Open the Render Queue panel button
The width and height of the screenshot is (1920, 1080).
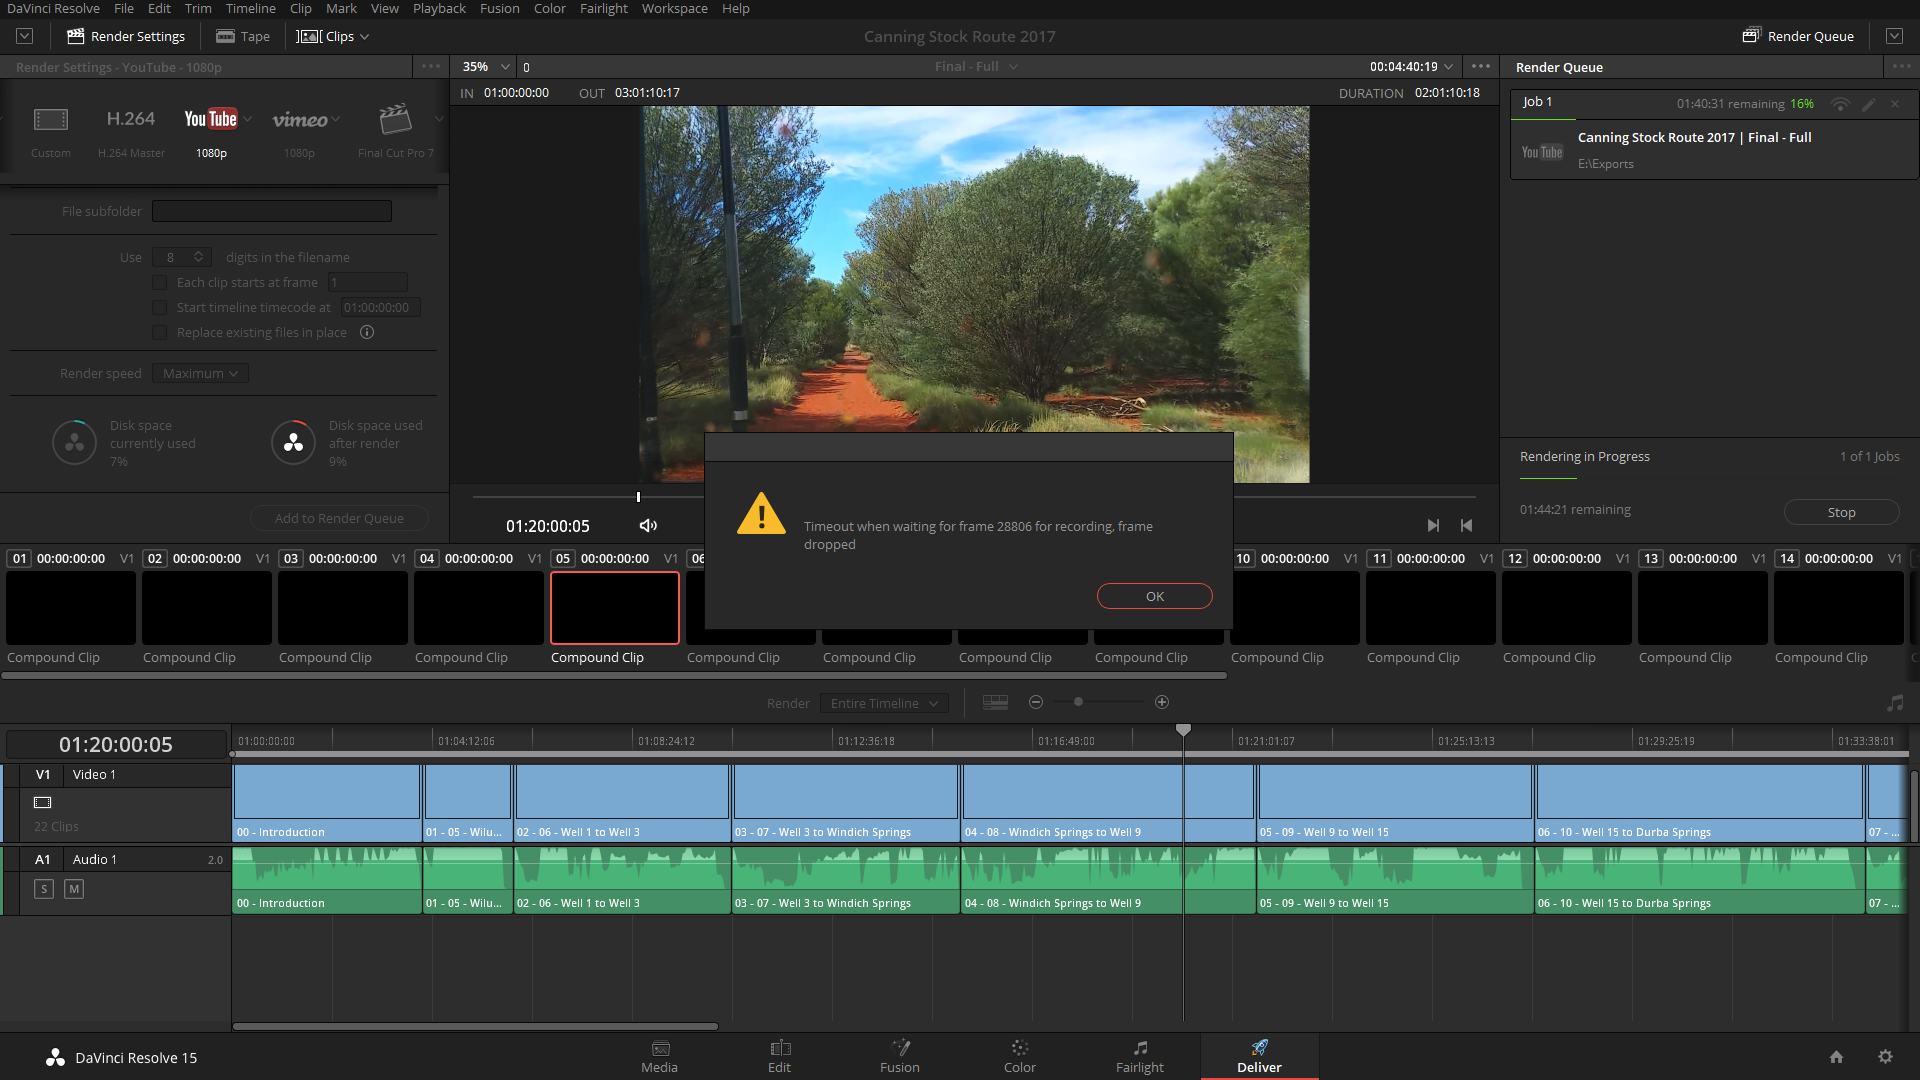(1798, 36)
